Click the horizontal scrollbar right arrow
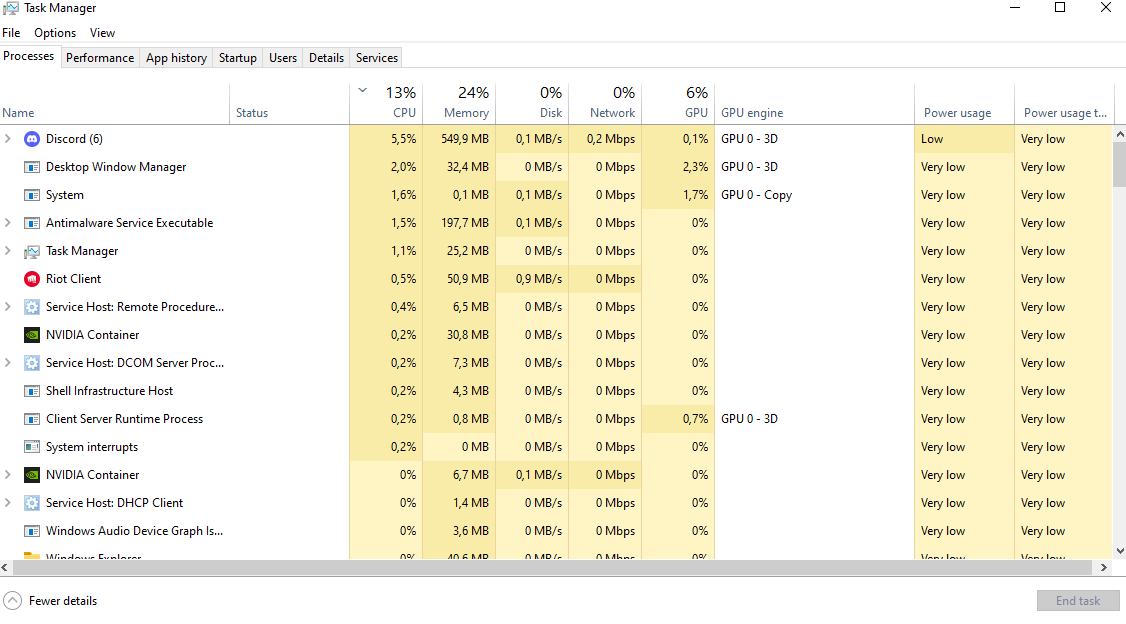Viewport: 1126px width, 624px height. (x=1104, y=567)
